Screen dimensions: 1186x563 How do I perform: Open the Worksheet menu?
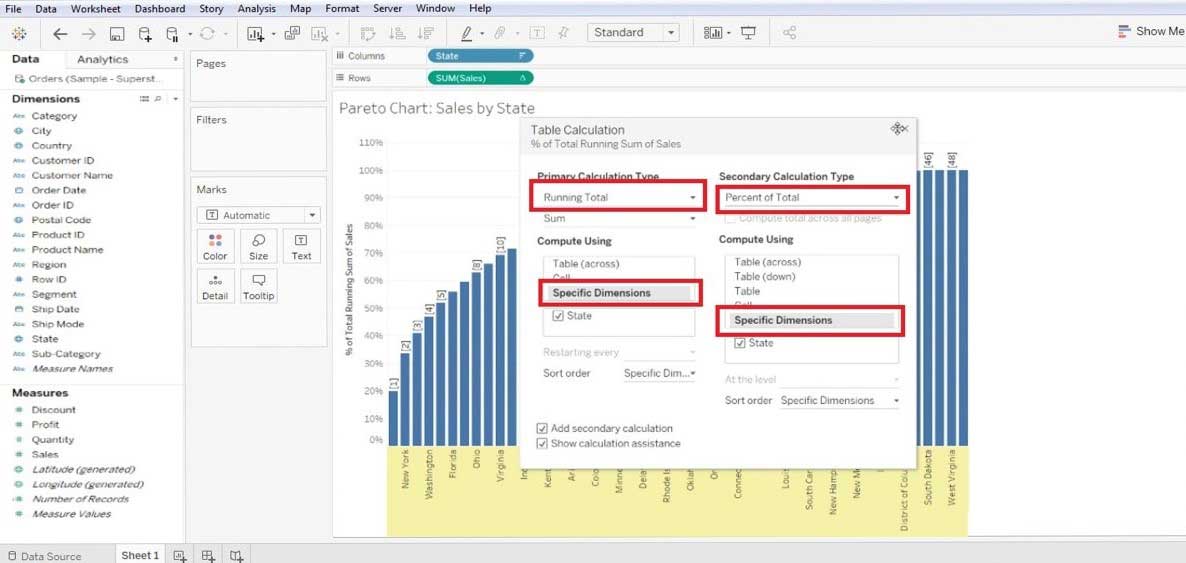point(97,8)
